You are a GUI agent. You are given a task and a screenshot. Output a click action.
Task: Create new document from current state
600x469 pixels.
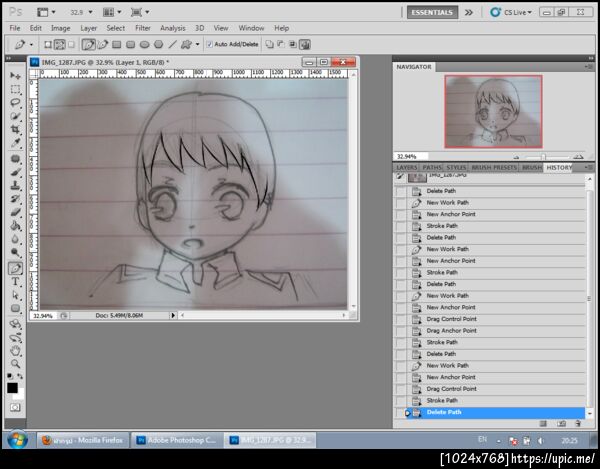(543, 423)
